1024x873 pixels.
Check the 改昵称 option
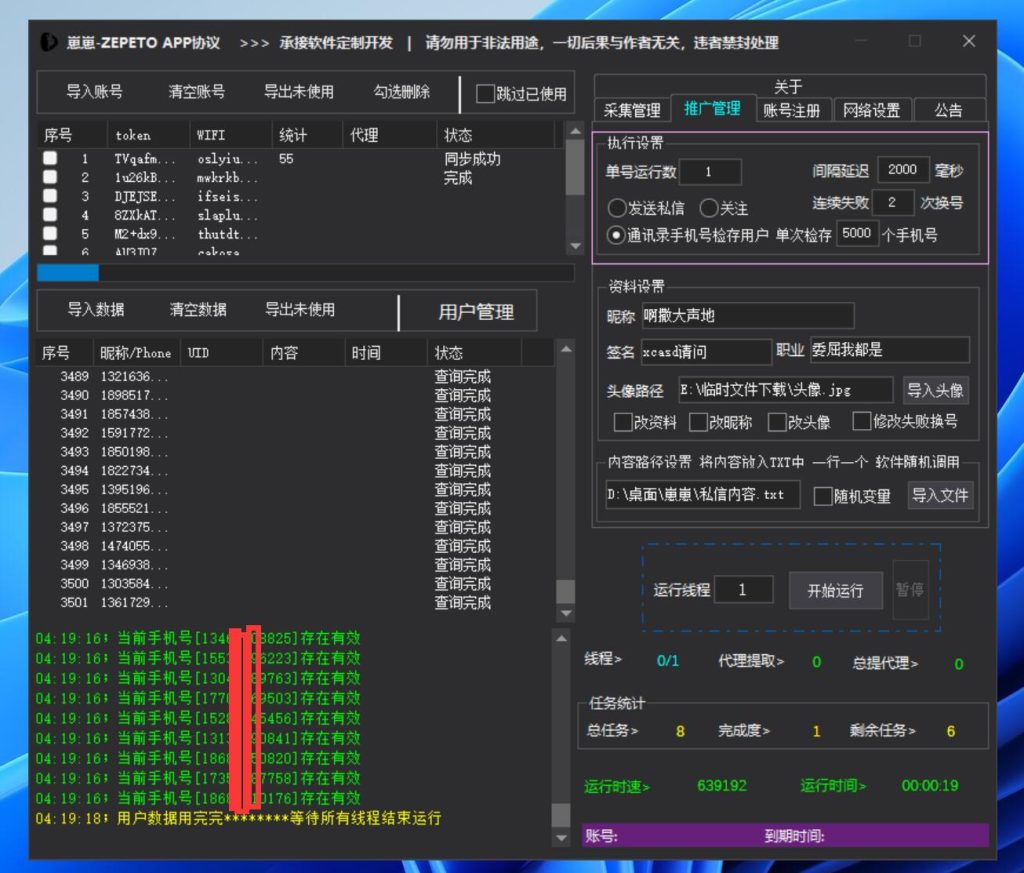tap(696, 421)
